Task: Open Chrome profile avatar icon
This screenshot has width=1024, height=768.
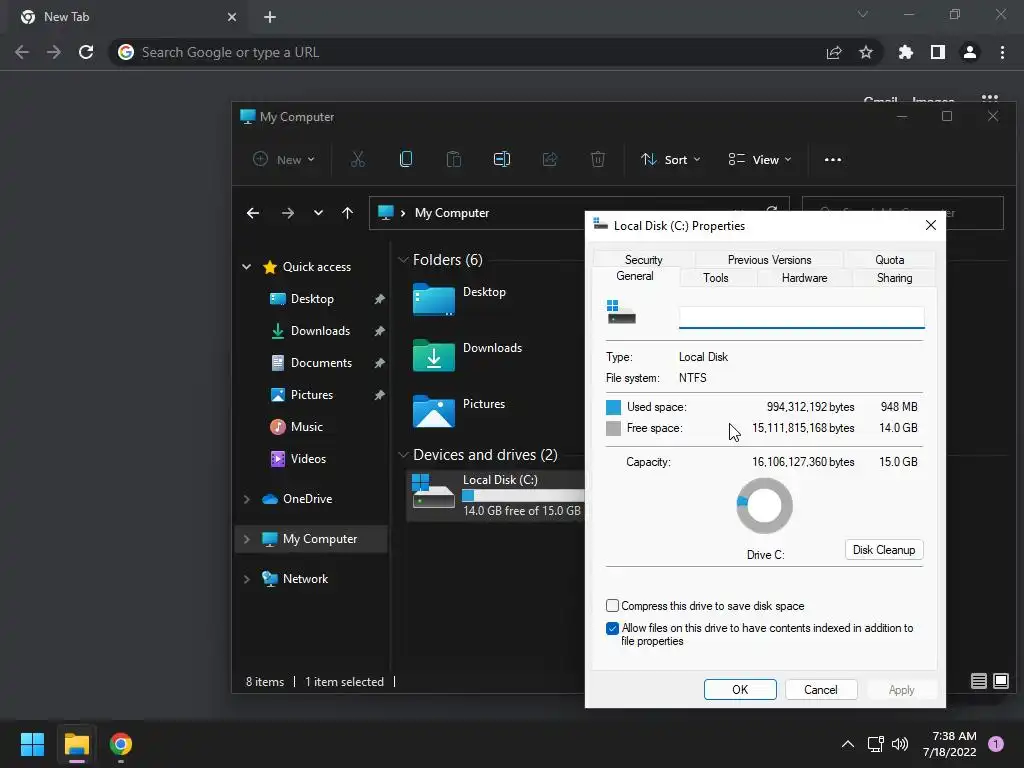Action: [x=970, y=52]
